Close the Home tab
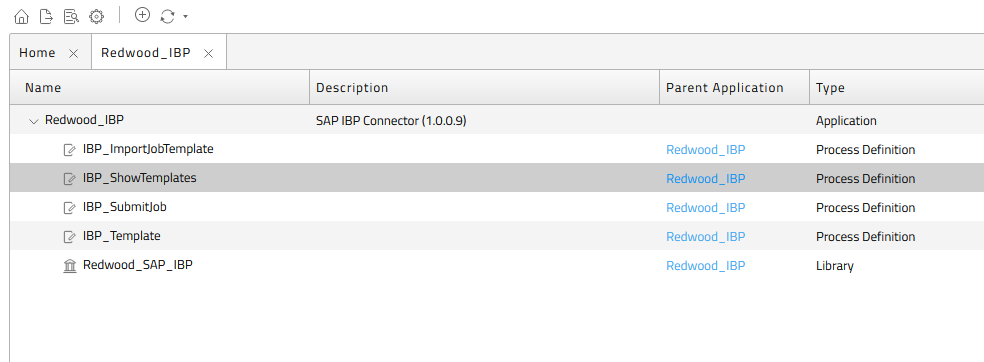984x362 pixels. point(73,53)
